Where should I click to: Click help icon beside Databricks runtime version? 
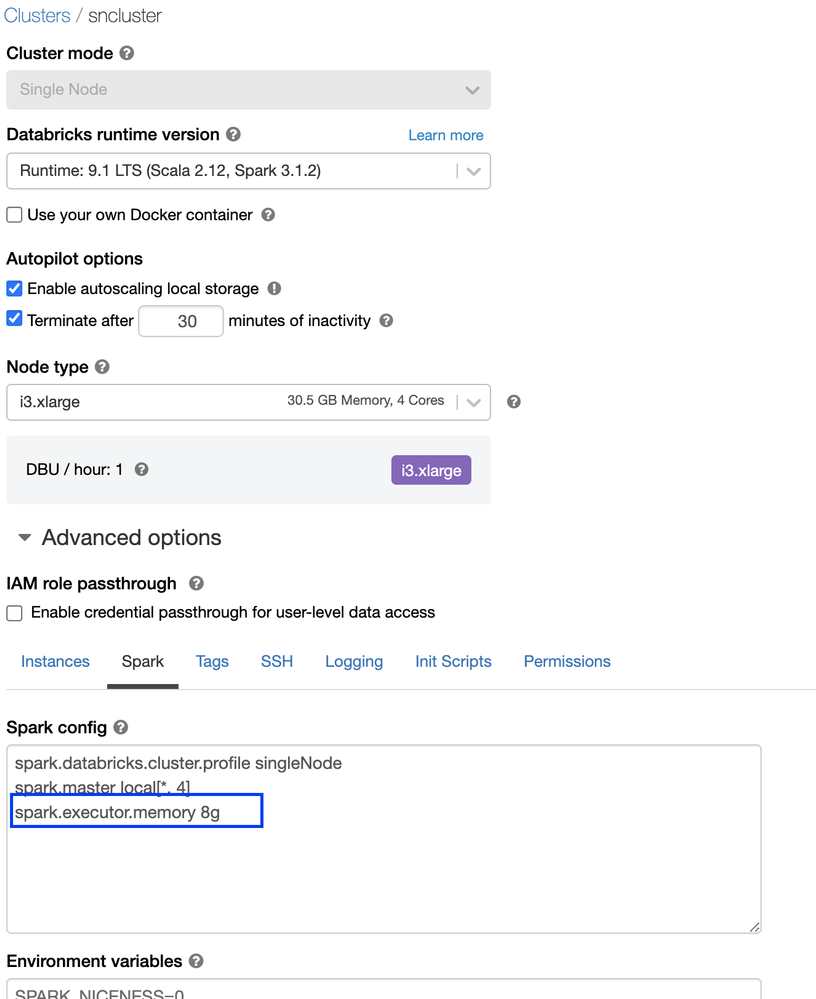233,134
